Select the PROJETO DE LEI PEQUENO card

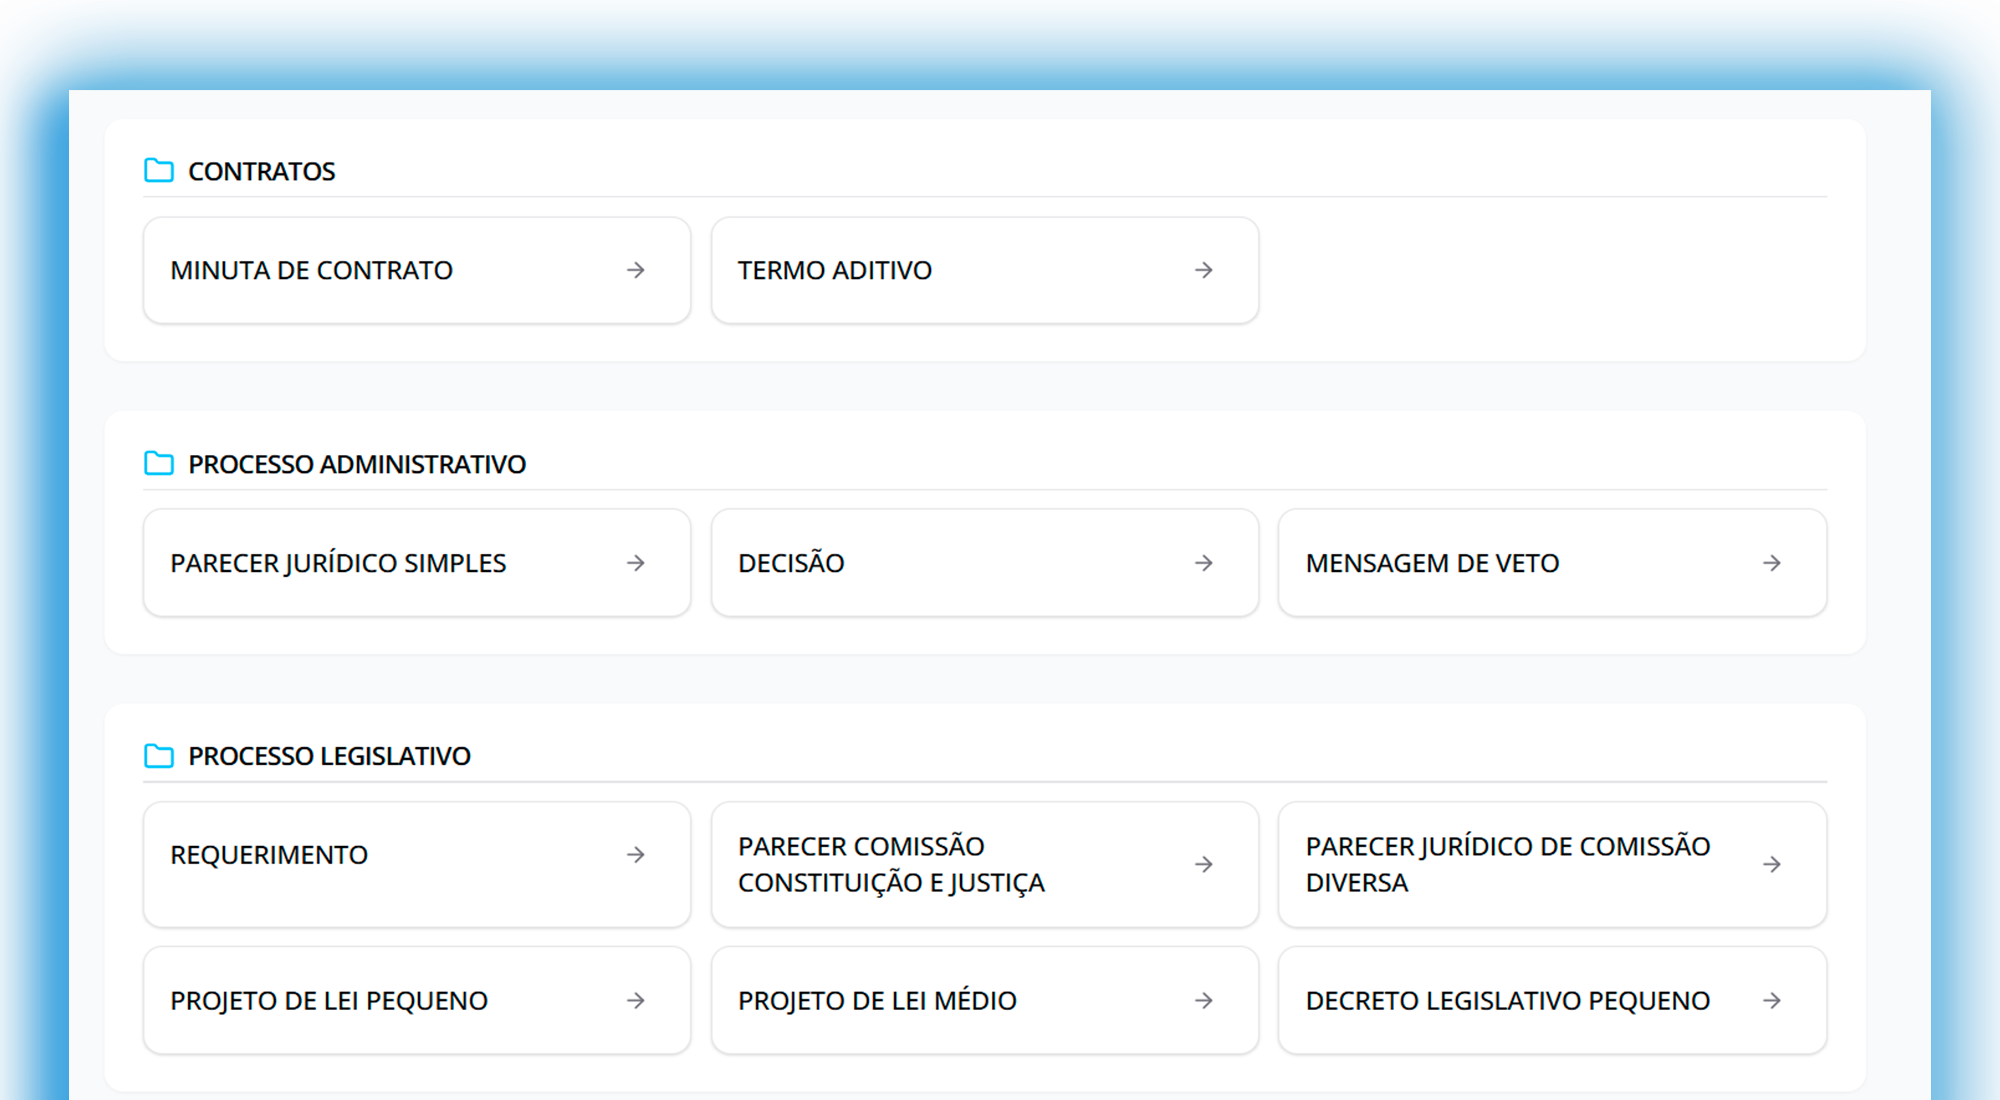click(x=416, y=1000)
